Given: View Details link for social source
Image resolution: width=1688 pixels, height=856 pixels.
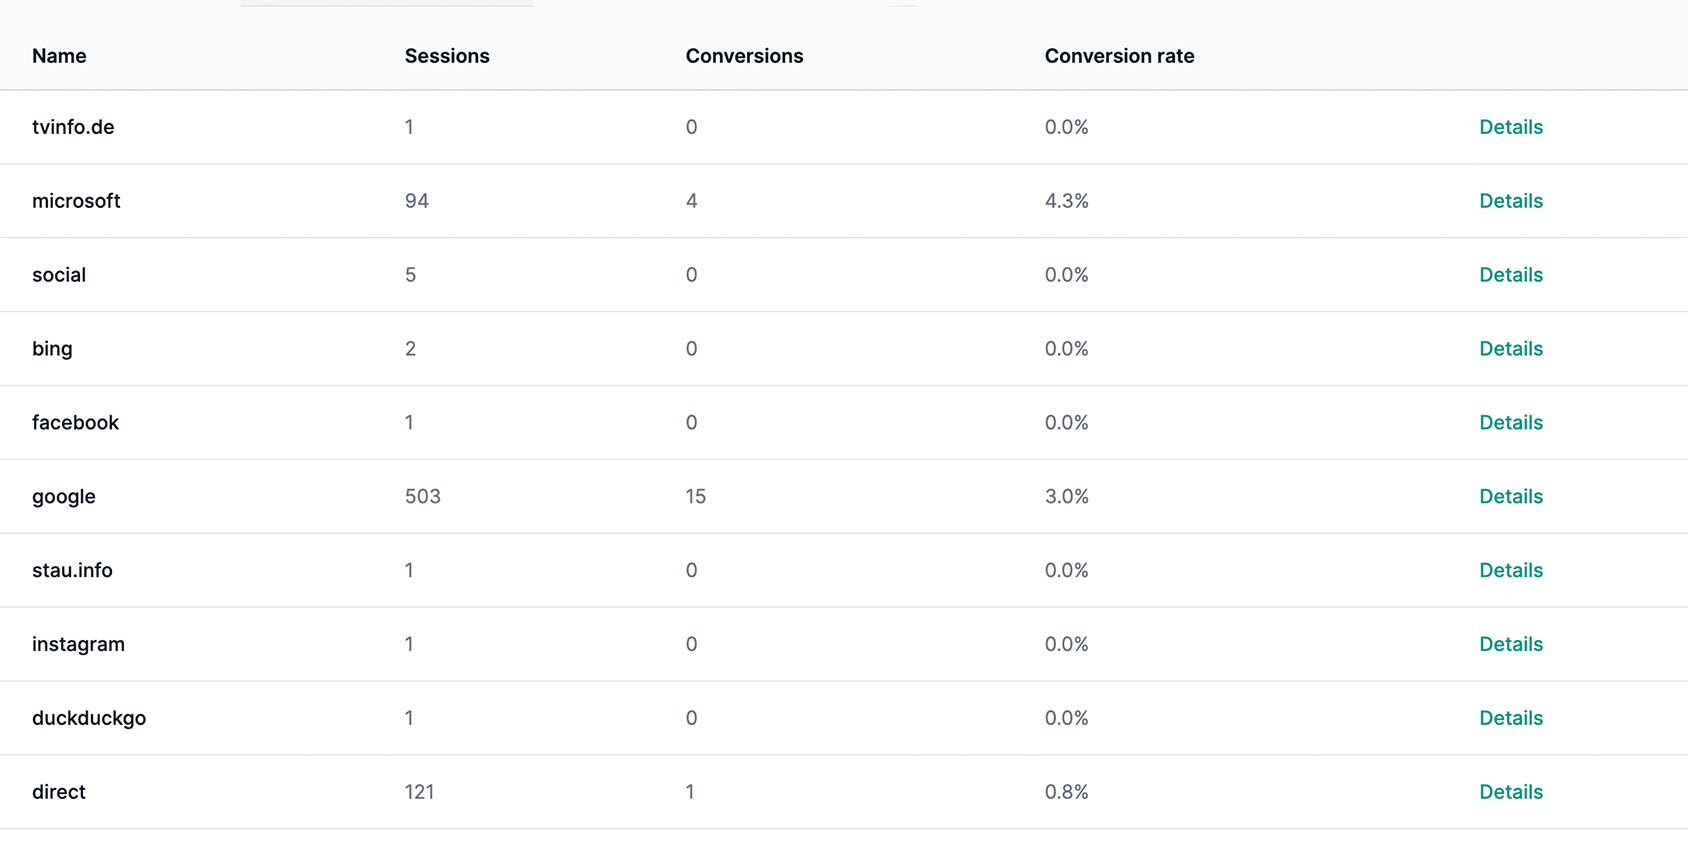Looking at the screenshot, I should tap(1510, 275).
